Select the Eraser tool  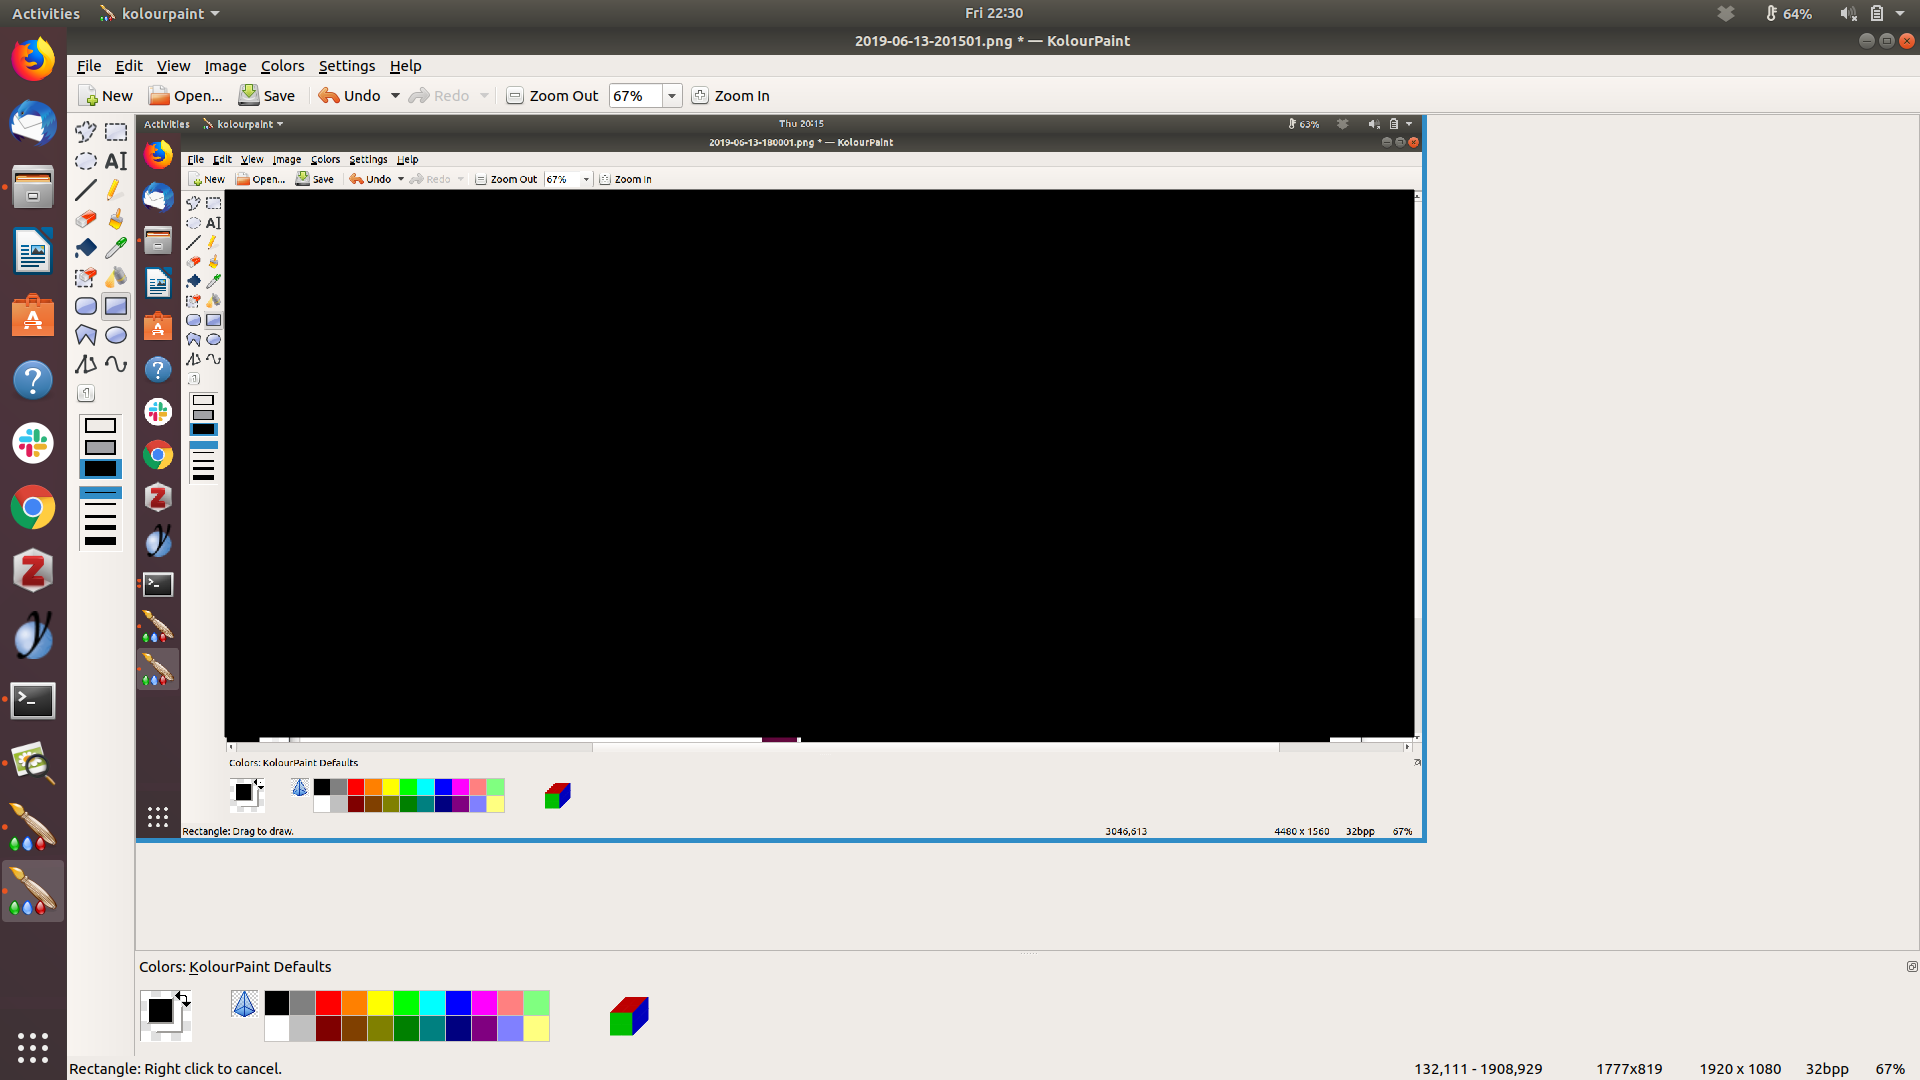(x=86, y=219)
